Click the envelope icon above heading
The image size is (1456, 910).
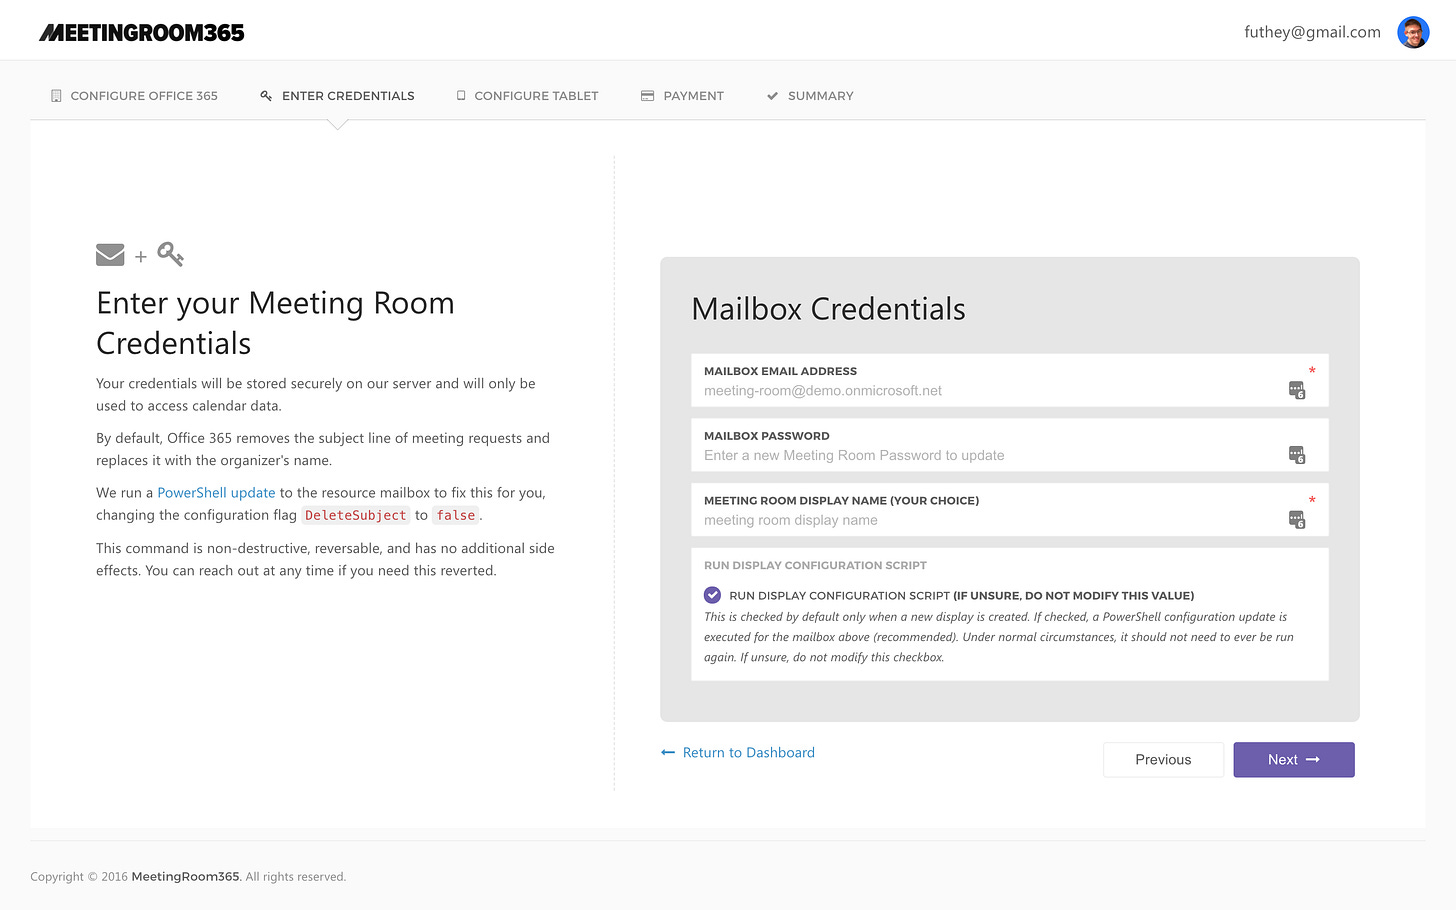[x=110, y=255]
